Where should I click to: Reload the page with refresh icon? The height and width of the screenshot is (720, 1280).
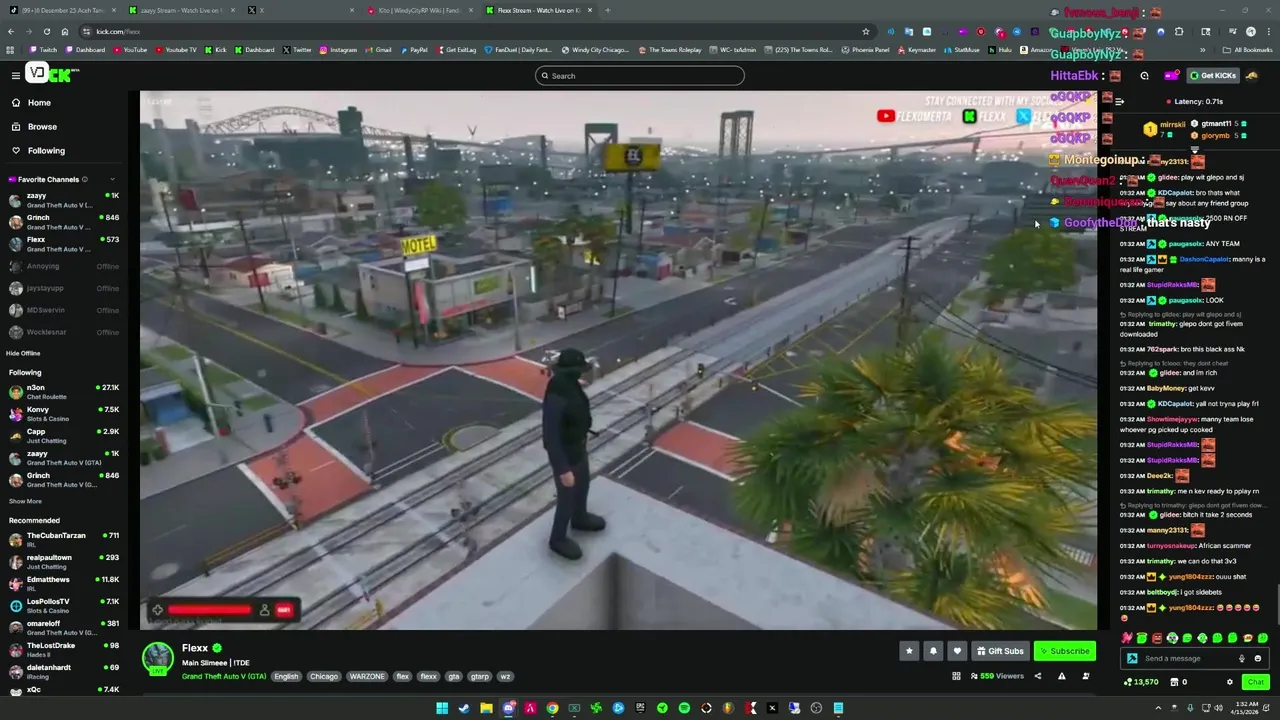click(x=46, y=31)
